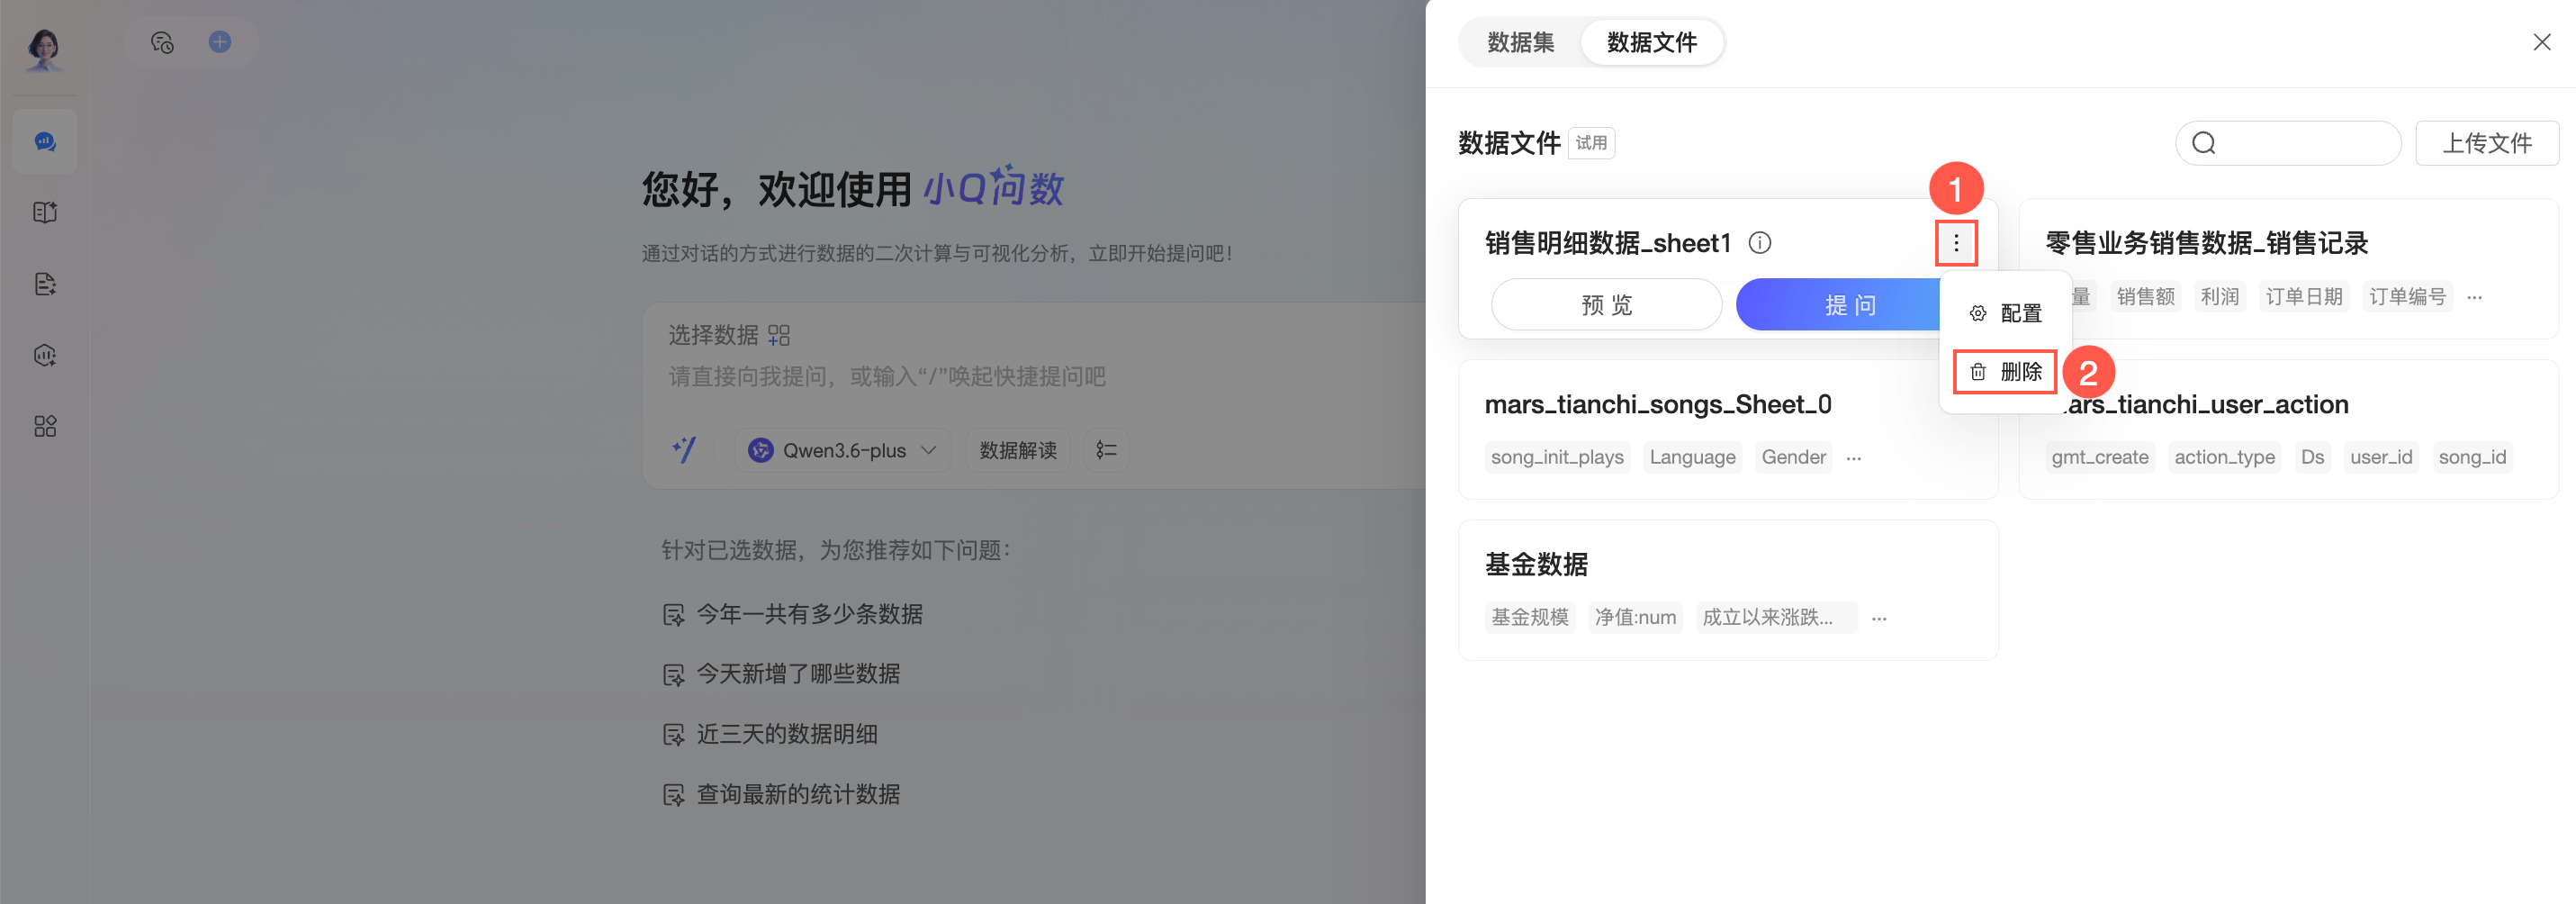Click the action_type field tag

click(x=2224, y=457)
